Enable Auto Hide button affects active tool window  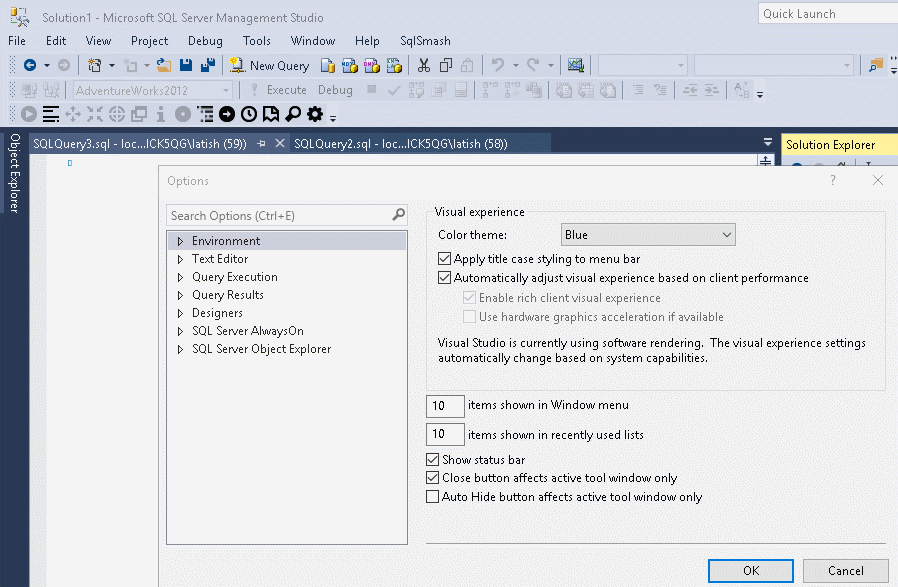[432, 497]
